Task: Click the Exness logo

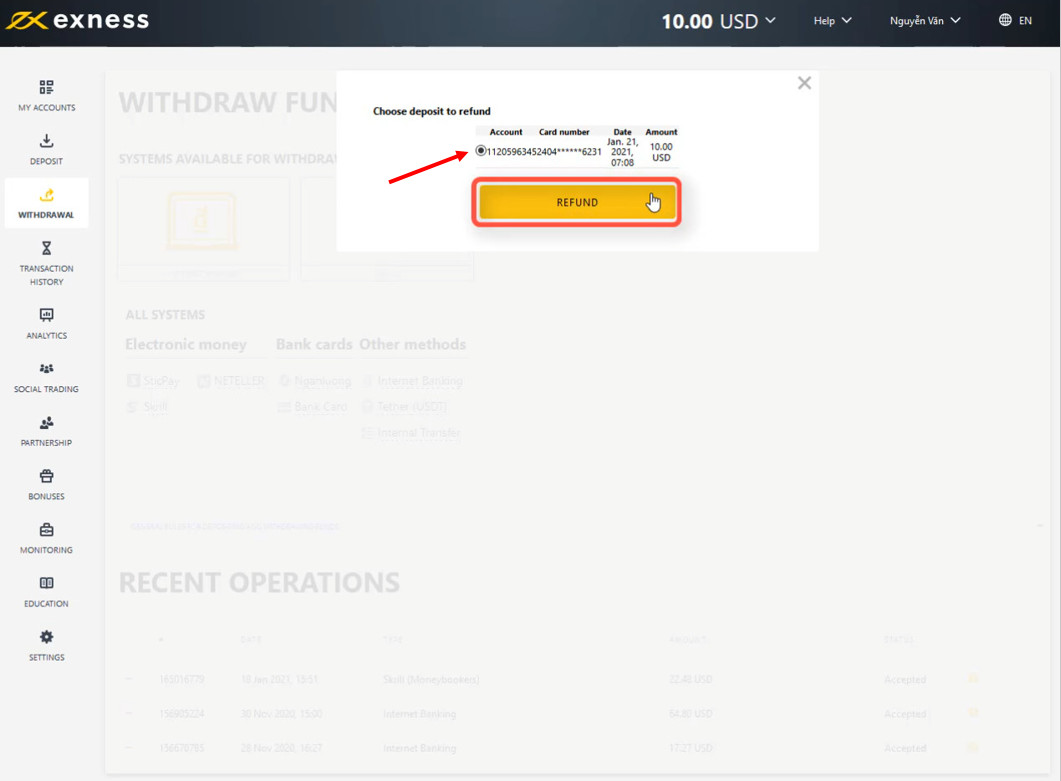Action: point(77,20)
